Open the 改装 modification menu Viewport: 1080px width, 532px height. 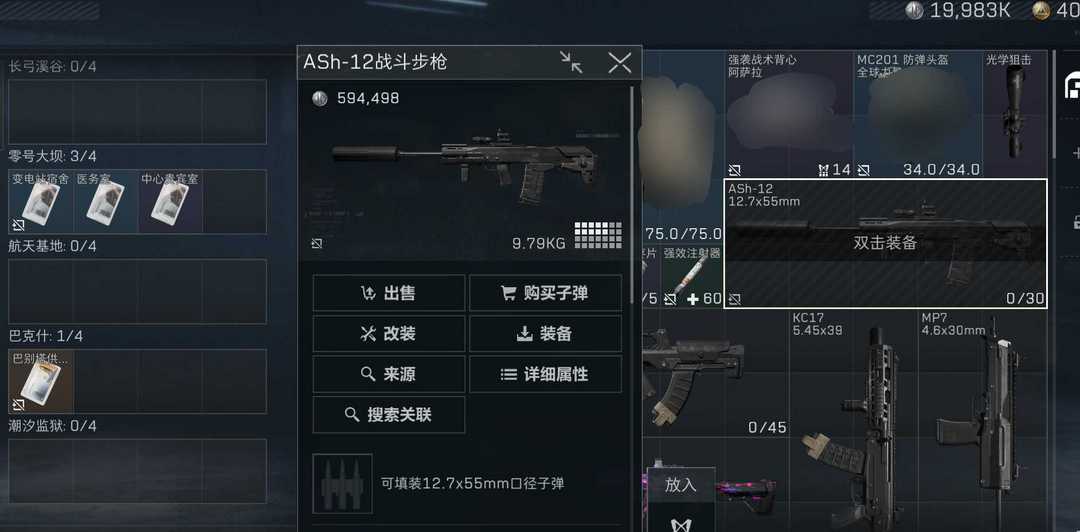388,334
